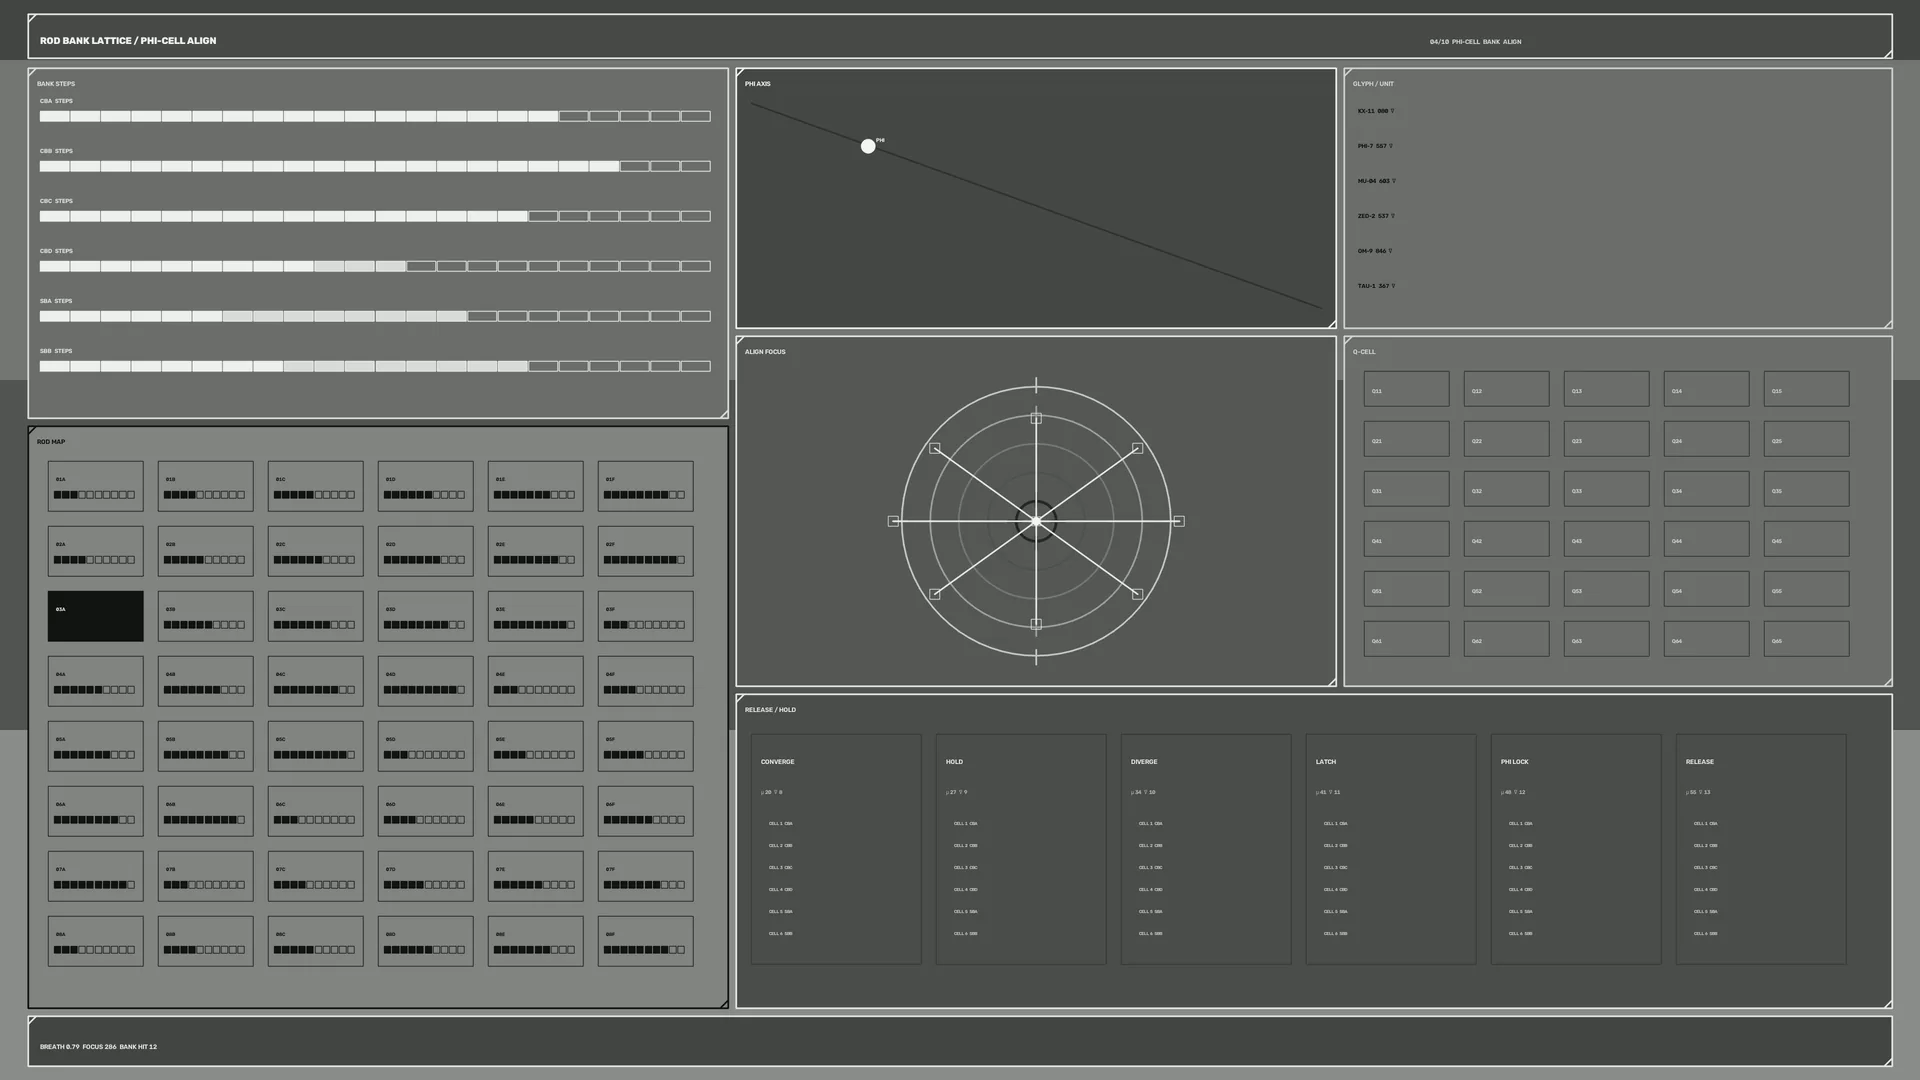Click the Q55 cell button
The width and height of the screenshot is (1920, 1080).
click(1806, 589)
